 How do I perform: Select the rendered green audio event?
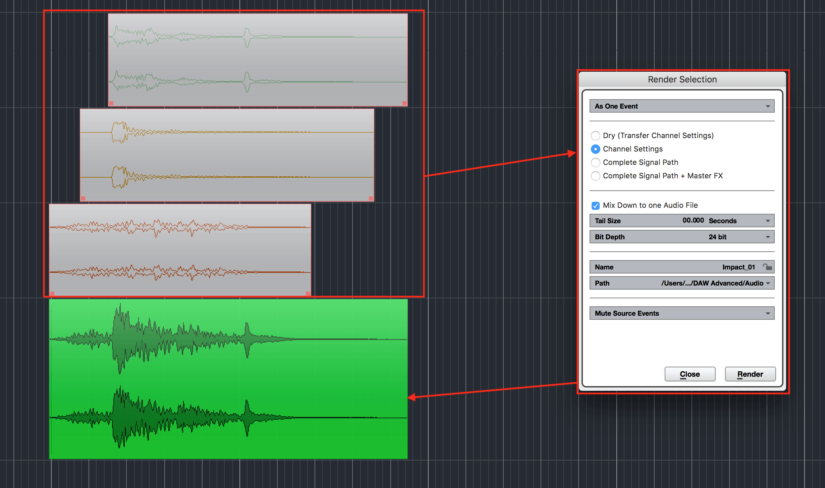point(228,379)
